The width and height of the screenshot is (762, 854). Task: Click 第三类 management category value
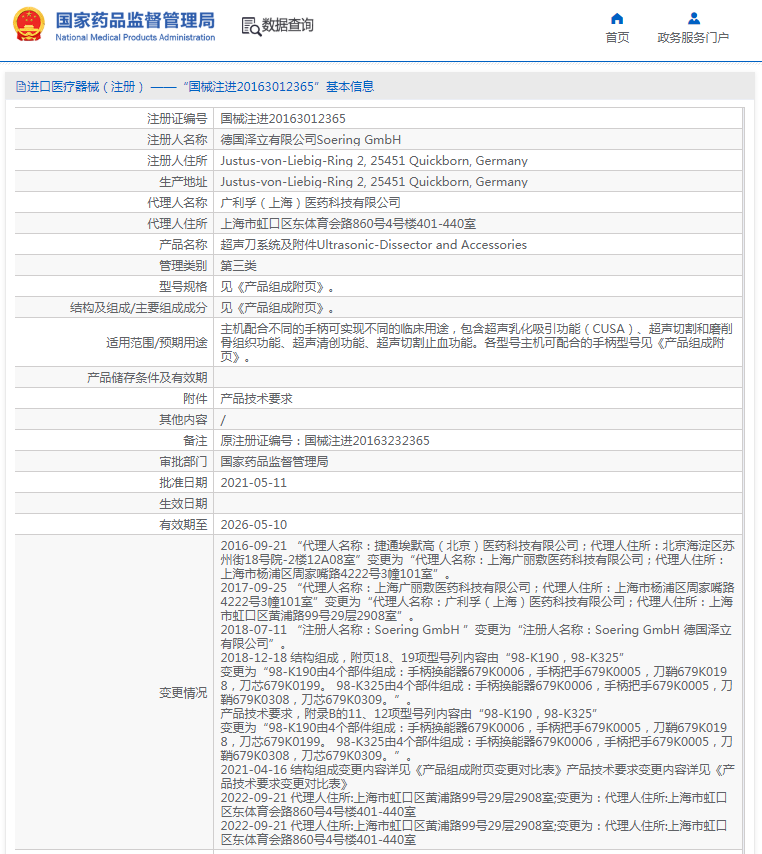coord(238,266)
